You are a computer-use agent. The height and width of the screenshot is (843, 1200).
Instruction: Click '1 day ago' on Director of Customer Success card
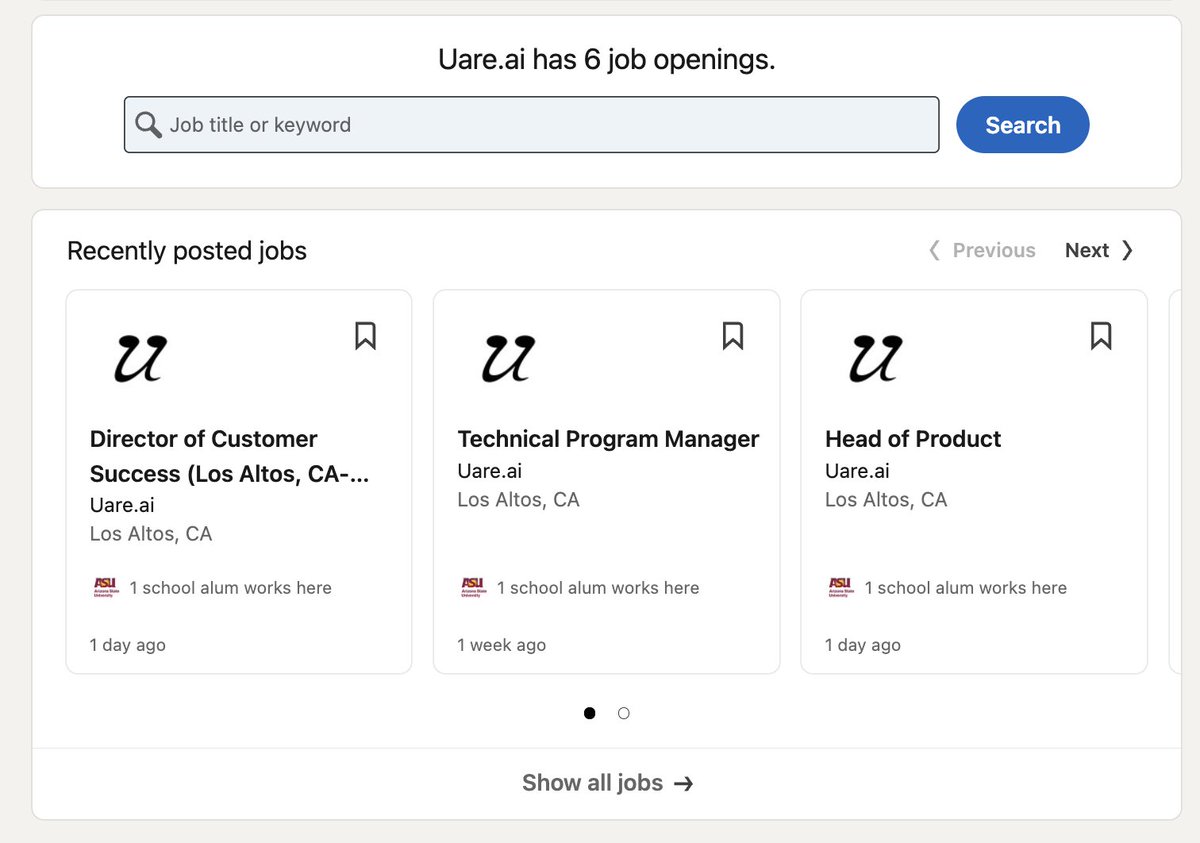128,645
